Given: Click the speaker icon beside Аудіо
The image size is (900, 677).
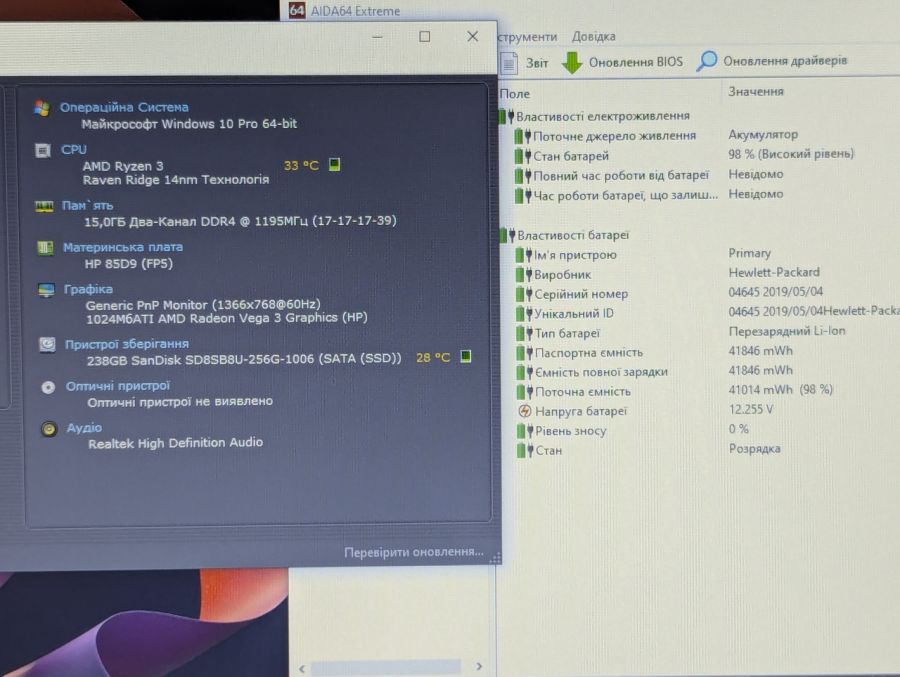Looking at the screenshot, I should tap(49, 429).
